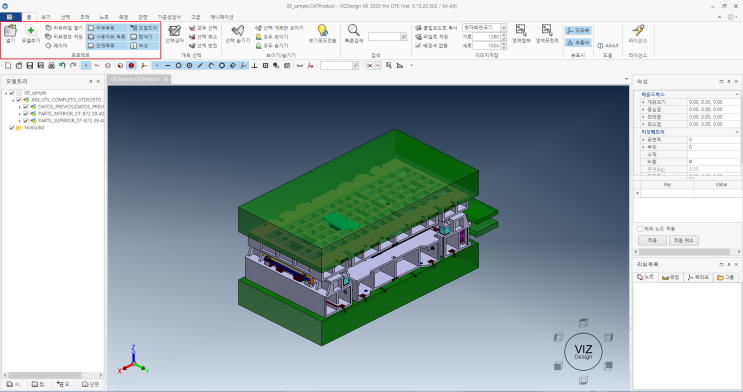The height and width of the screenshot is (392, 743).
Task: Close the 00_sample.CATProduct document tab
Action: coord(166,79)
